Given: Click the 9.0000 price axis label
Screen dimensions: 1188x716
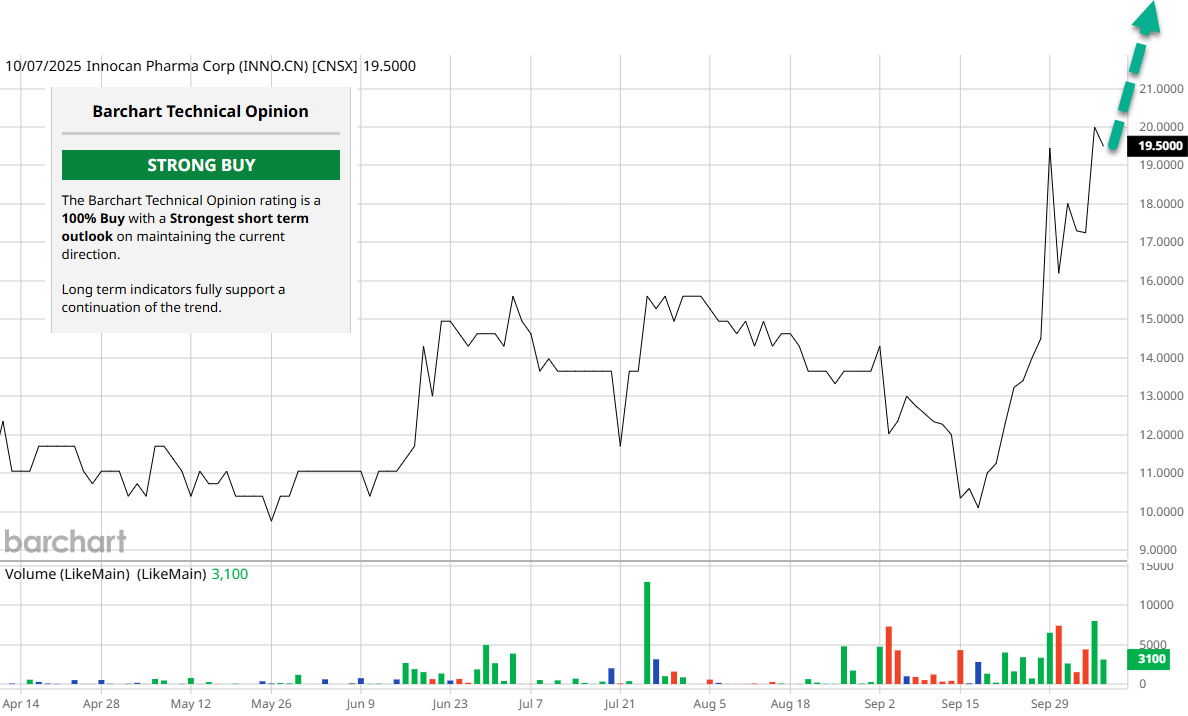Looking at the screenshot, I should pyautogui.click(x=1157, y=550).
